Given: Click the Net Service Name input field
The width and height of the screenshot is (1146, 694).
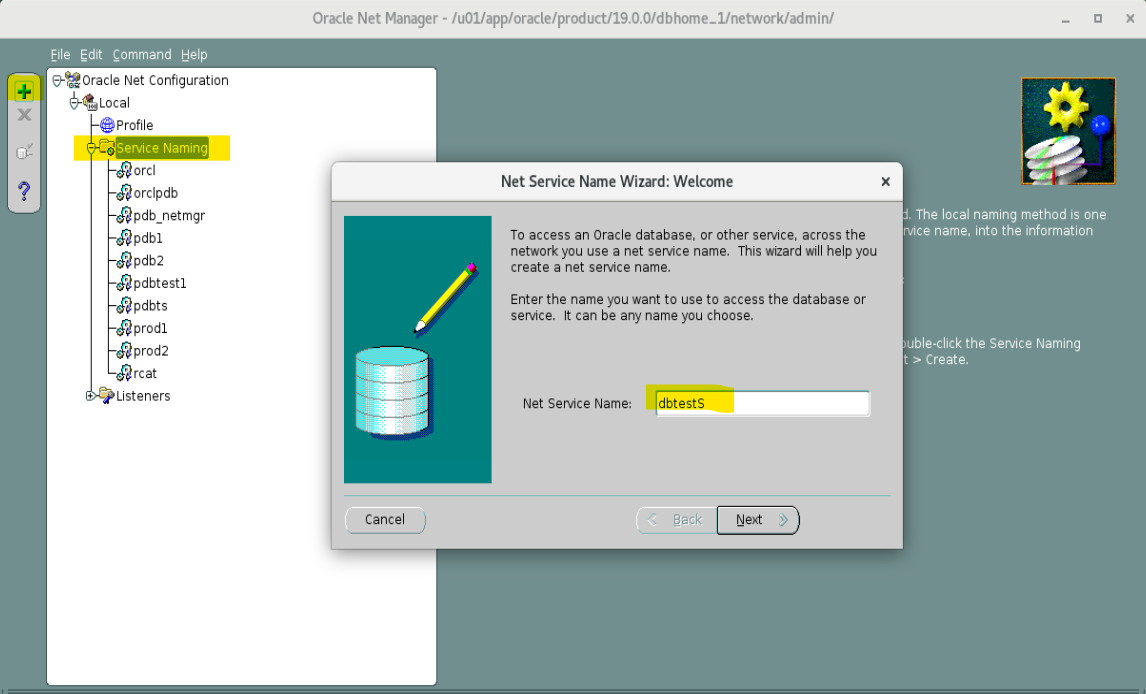Looking at the screenshot, I should pos(762,403).
